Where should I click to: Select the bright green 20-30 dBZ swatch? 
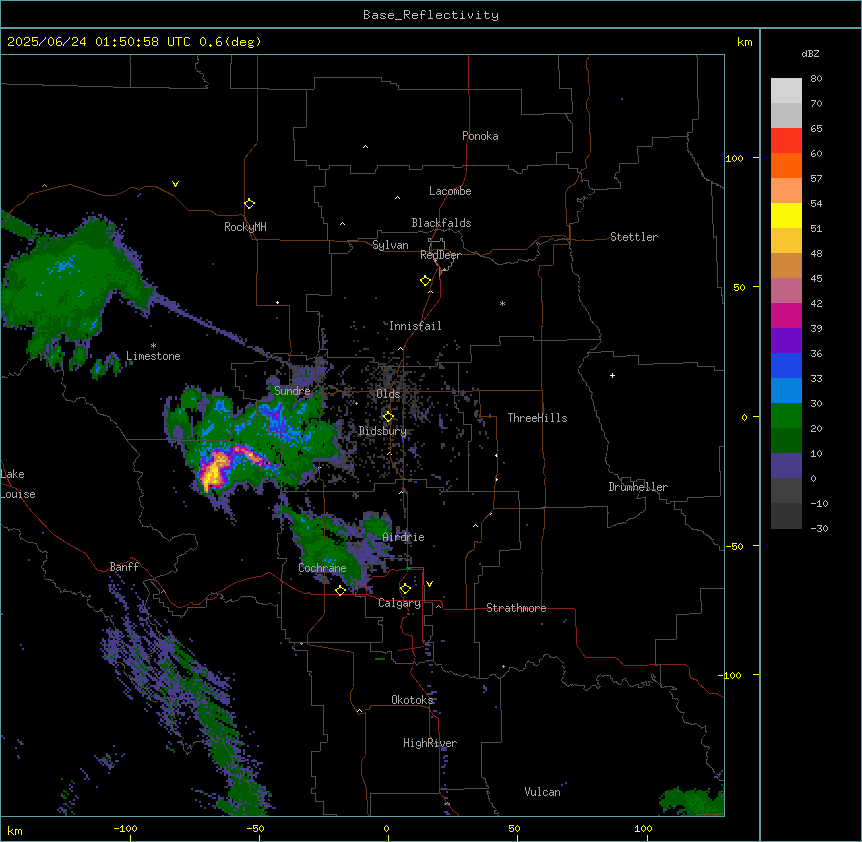(786, 416)
